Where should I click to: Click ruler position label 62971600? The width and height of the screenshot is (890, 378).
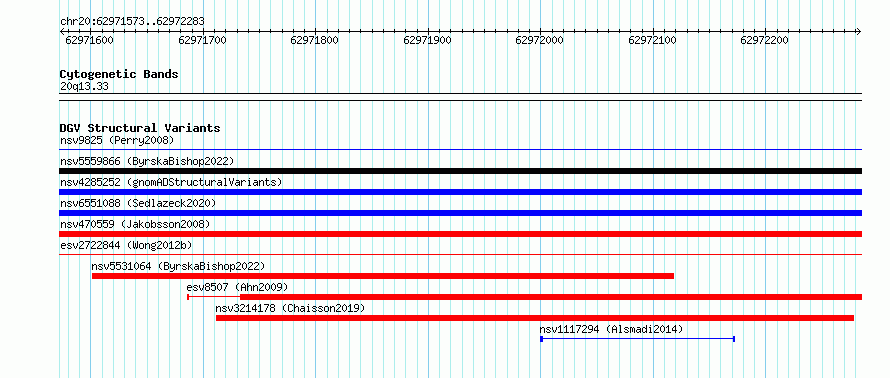(x=90, y=40)
